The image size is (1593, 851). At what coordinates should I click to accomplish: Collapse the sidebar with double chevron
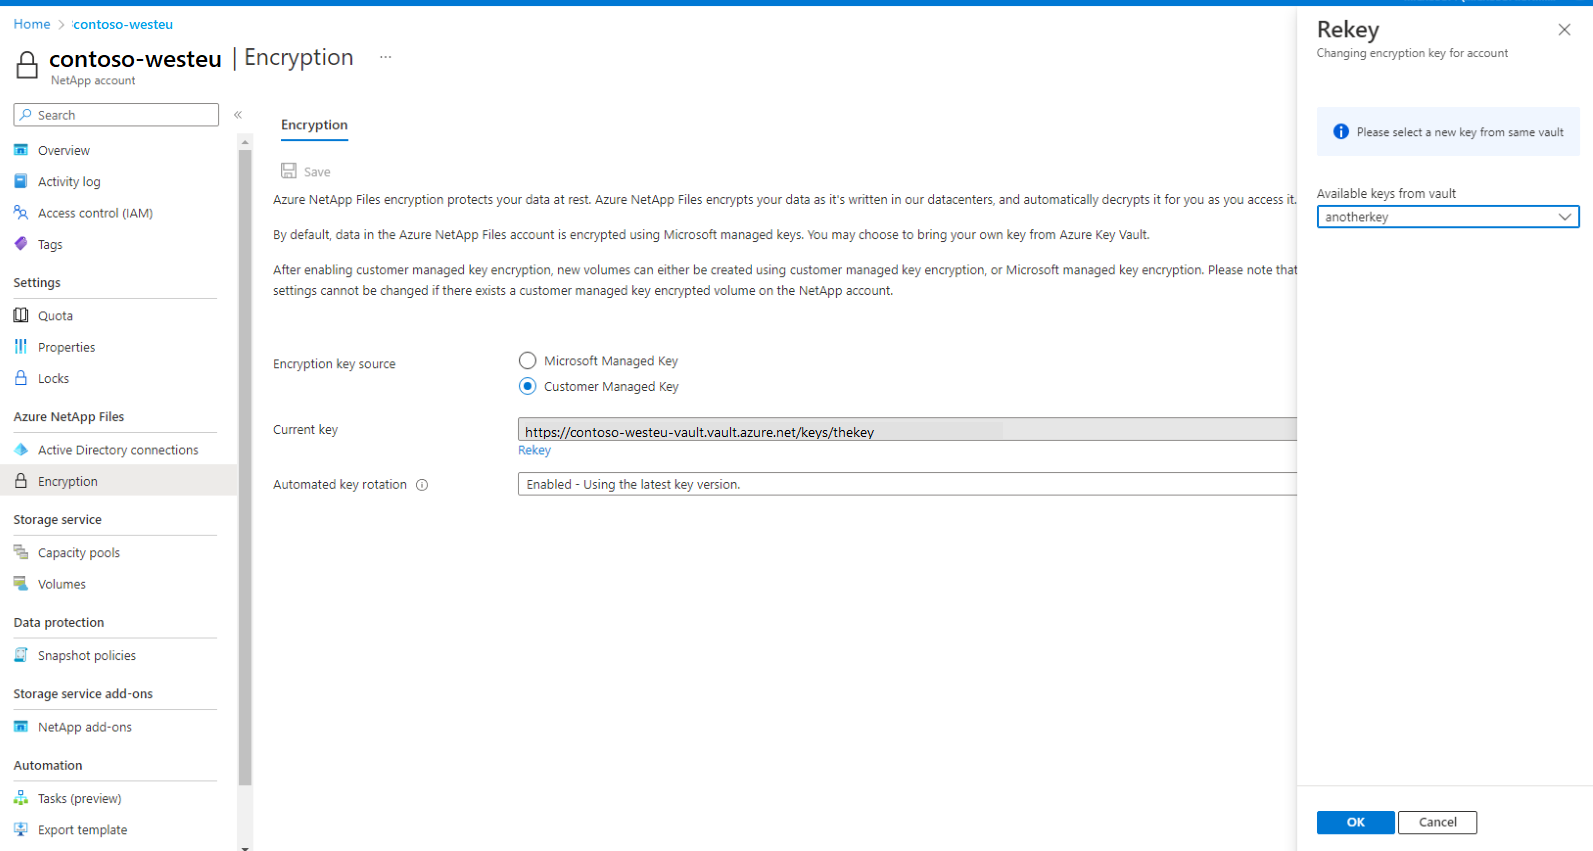(x=238, y=115)
